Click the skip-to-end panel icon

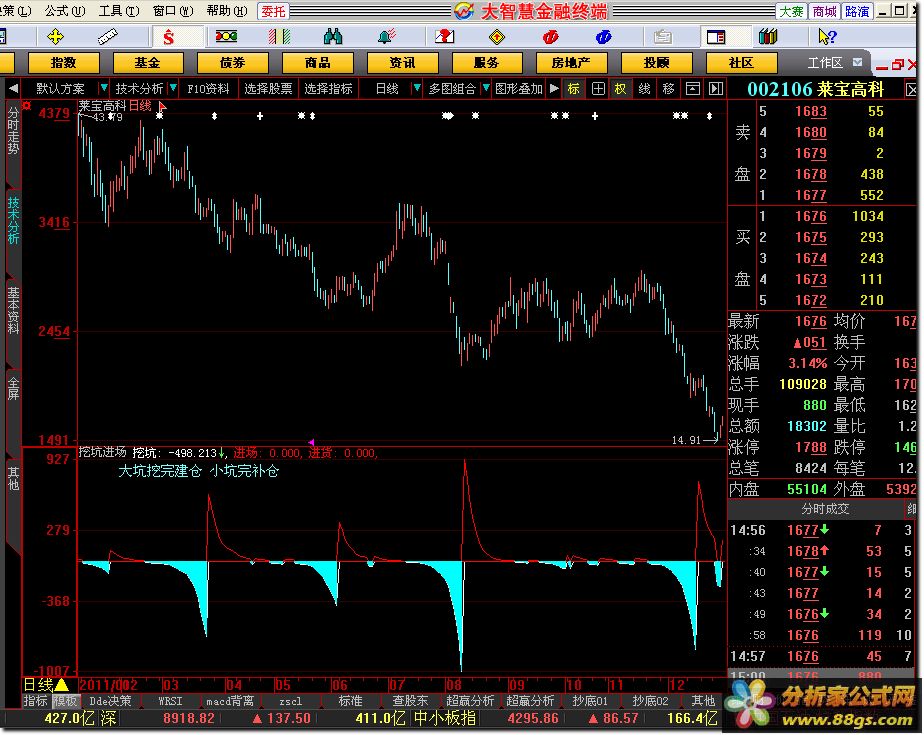coord(716,89)
